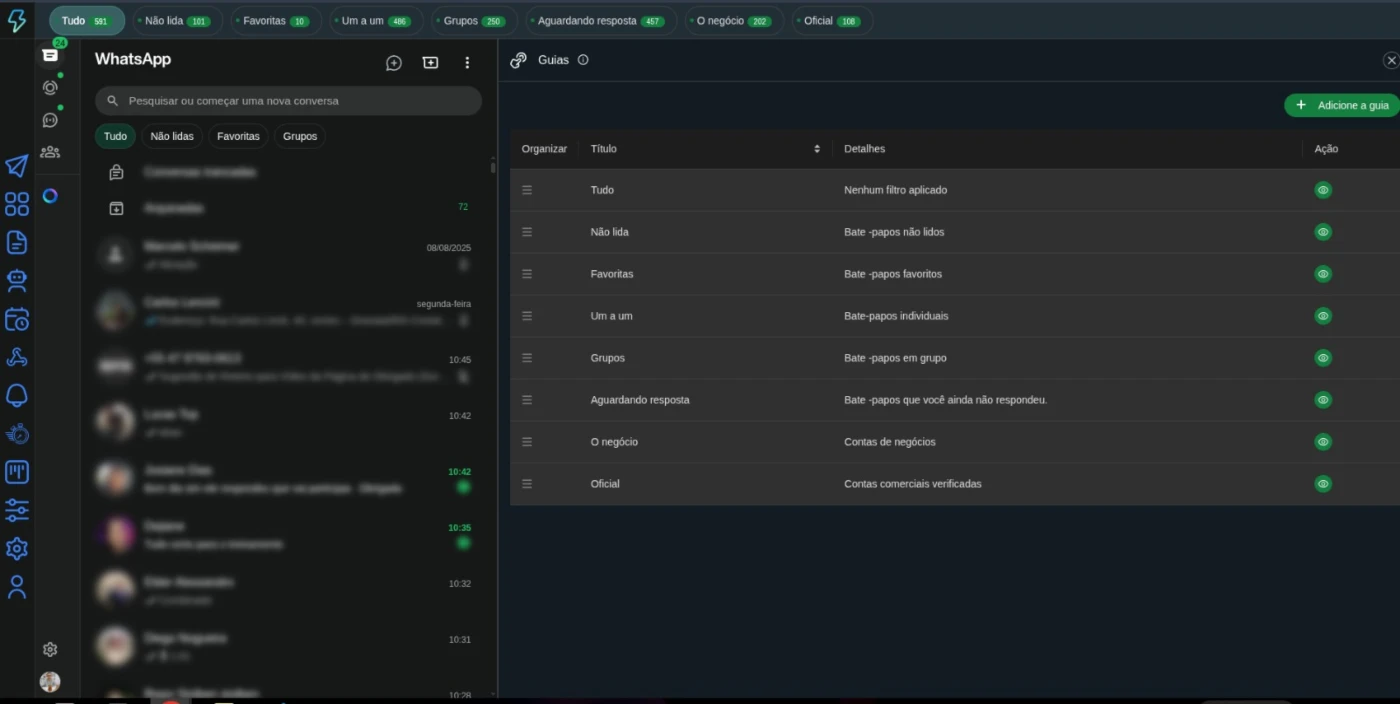Open the user account icon in extension bar
Screen dimensions: 1400x704
(x=17, y=587)
